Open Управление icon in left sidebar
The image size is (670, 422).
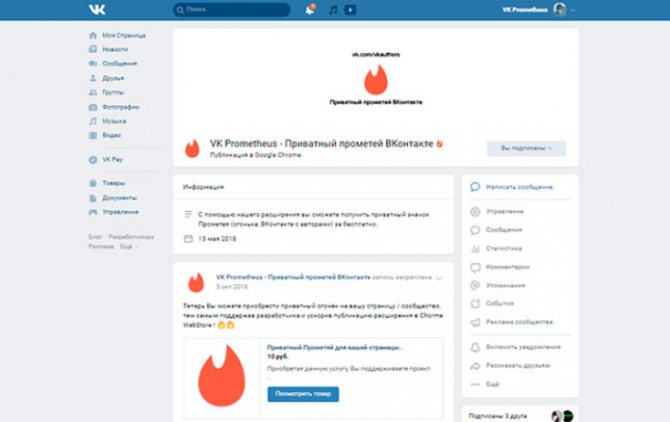point(93,212)
